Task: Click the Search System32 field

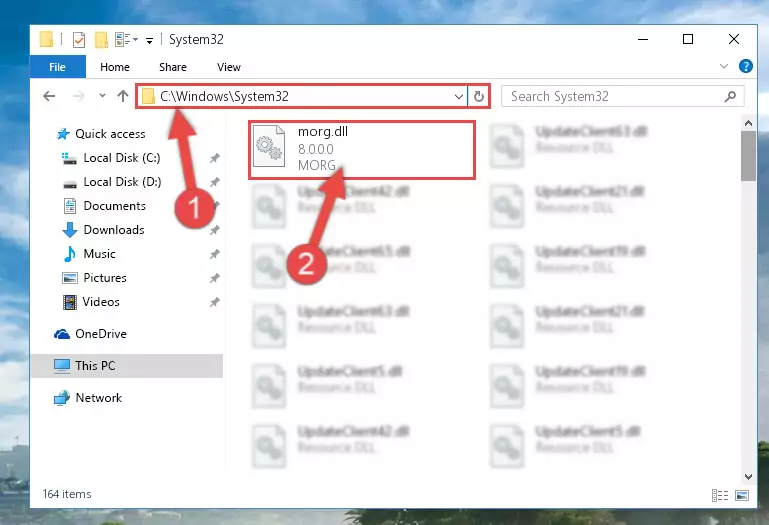Action: [x=622, y=96]
